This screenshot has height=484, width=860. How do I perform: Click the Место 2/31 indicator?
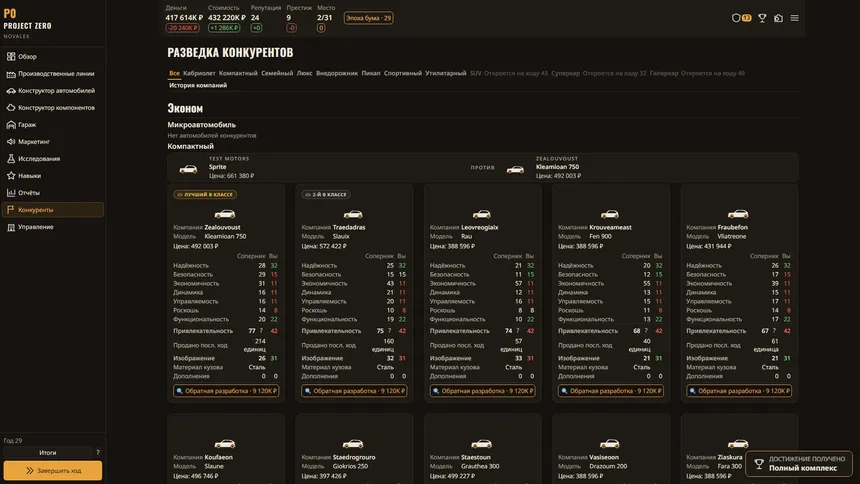click(x=325, y=18)
